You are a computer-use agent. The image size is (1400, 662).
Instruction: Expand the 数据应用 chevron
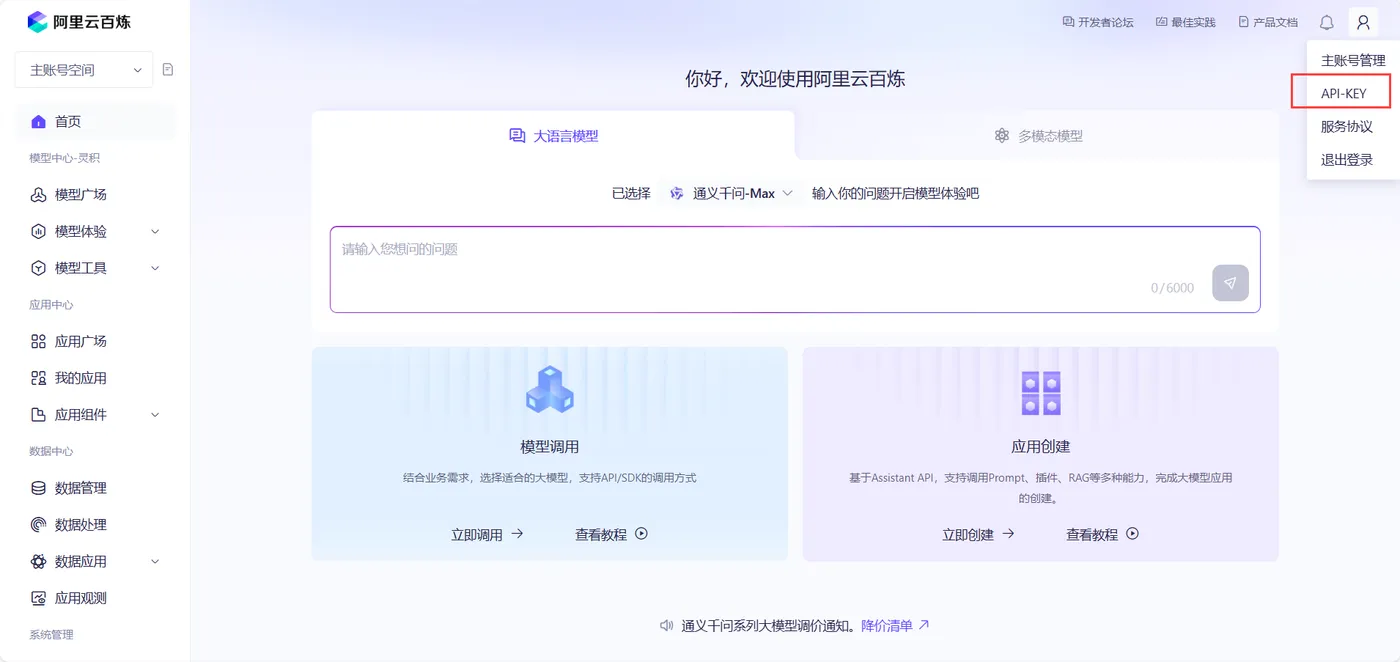(x=155, y=562)
